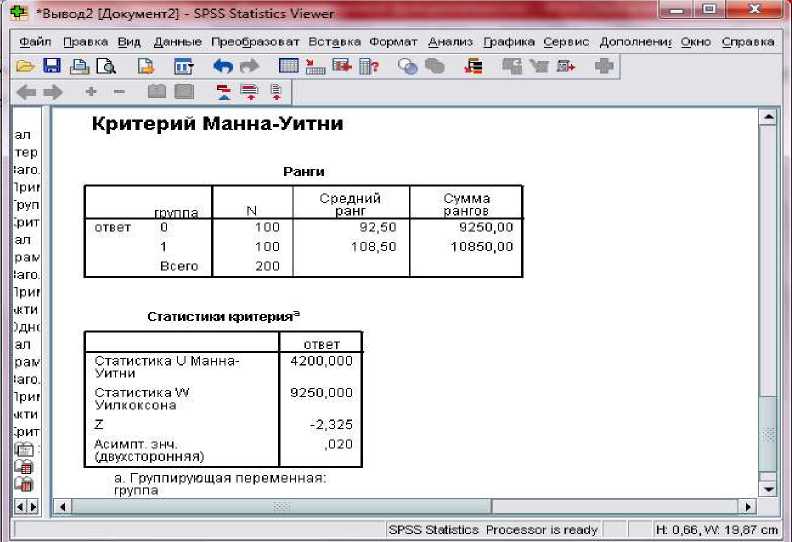Open the Графика menu
The width and height of the screenshot is (792, 542).
tap(509, 42)
